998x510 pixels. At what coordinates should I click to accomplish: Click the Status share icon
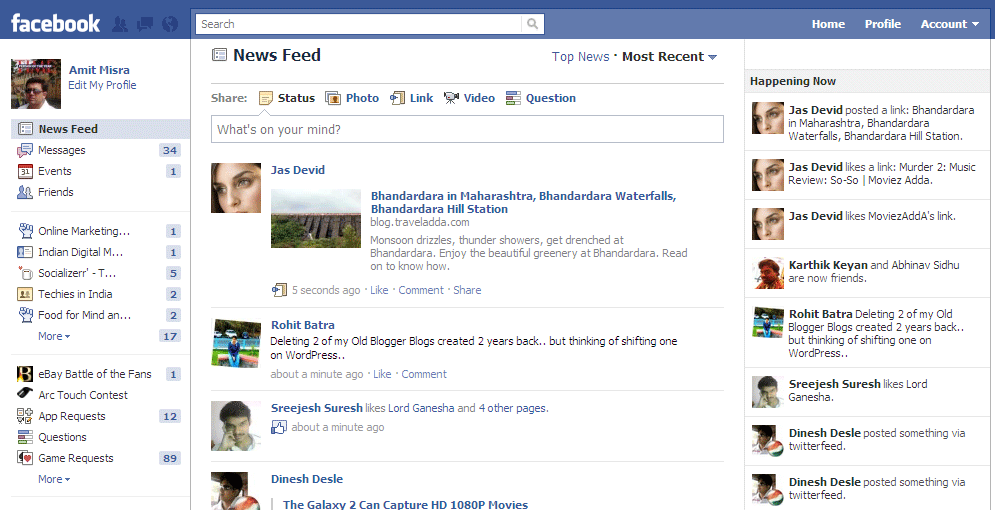tap(266, 98)
